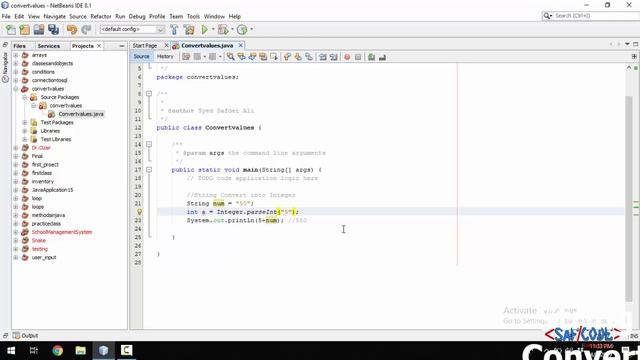The height and width of the screenshot is (360, 640).
Task: Toggle Rectangular Selection in editor toolbar
Action: tap(273, 57)
